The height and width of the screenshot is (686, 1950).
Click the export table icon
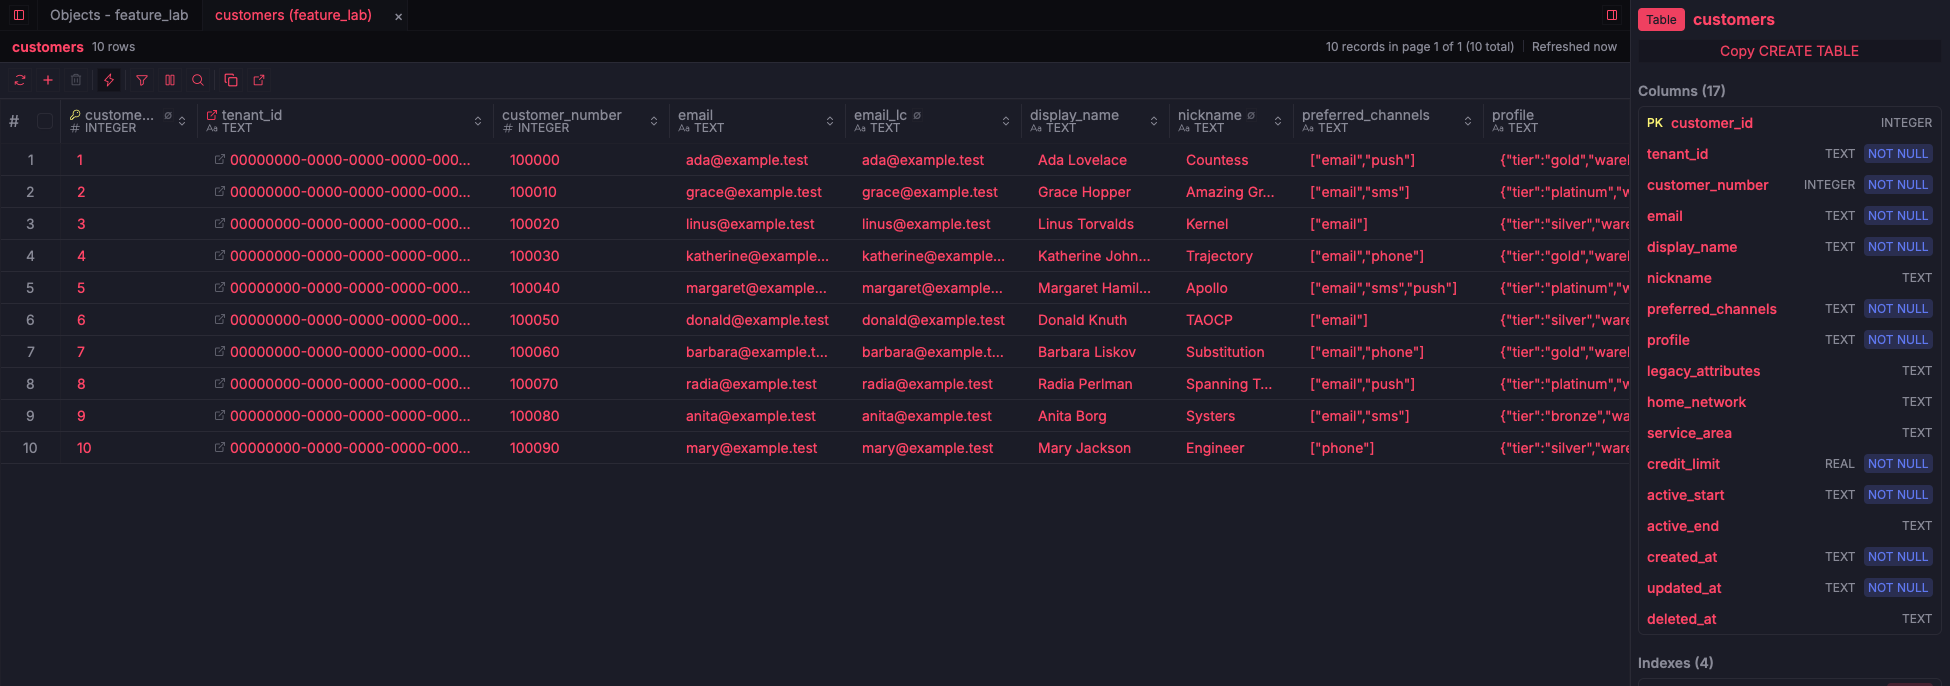coord(259,80)
